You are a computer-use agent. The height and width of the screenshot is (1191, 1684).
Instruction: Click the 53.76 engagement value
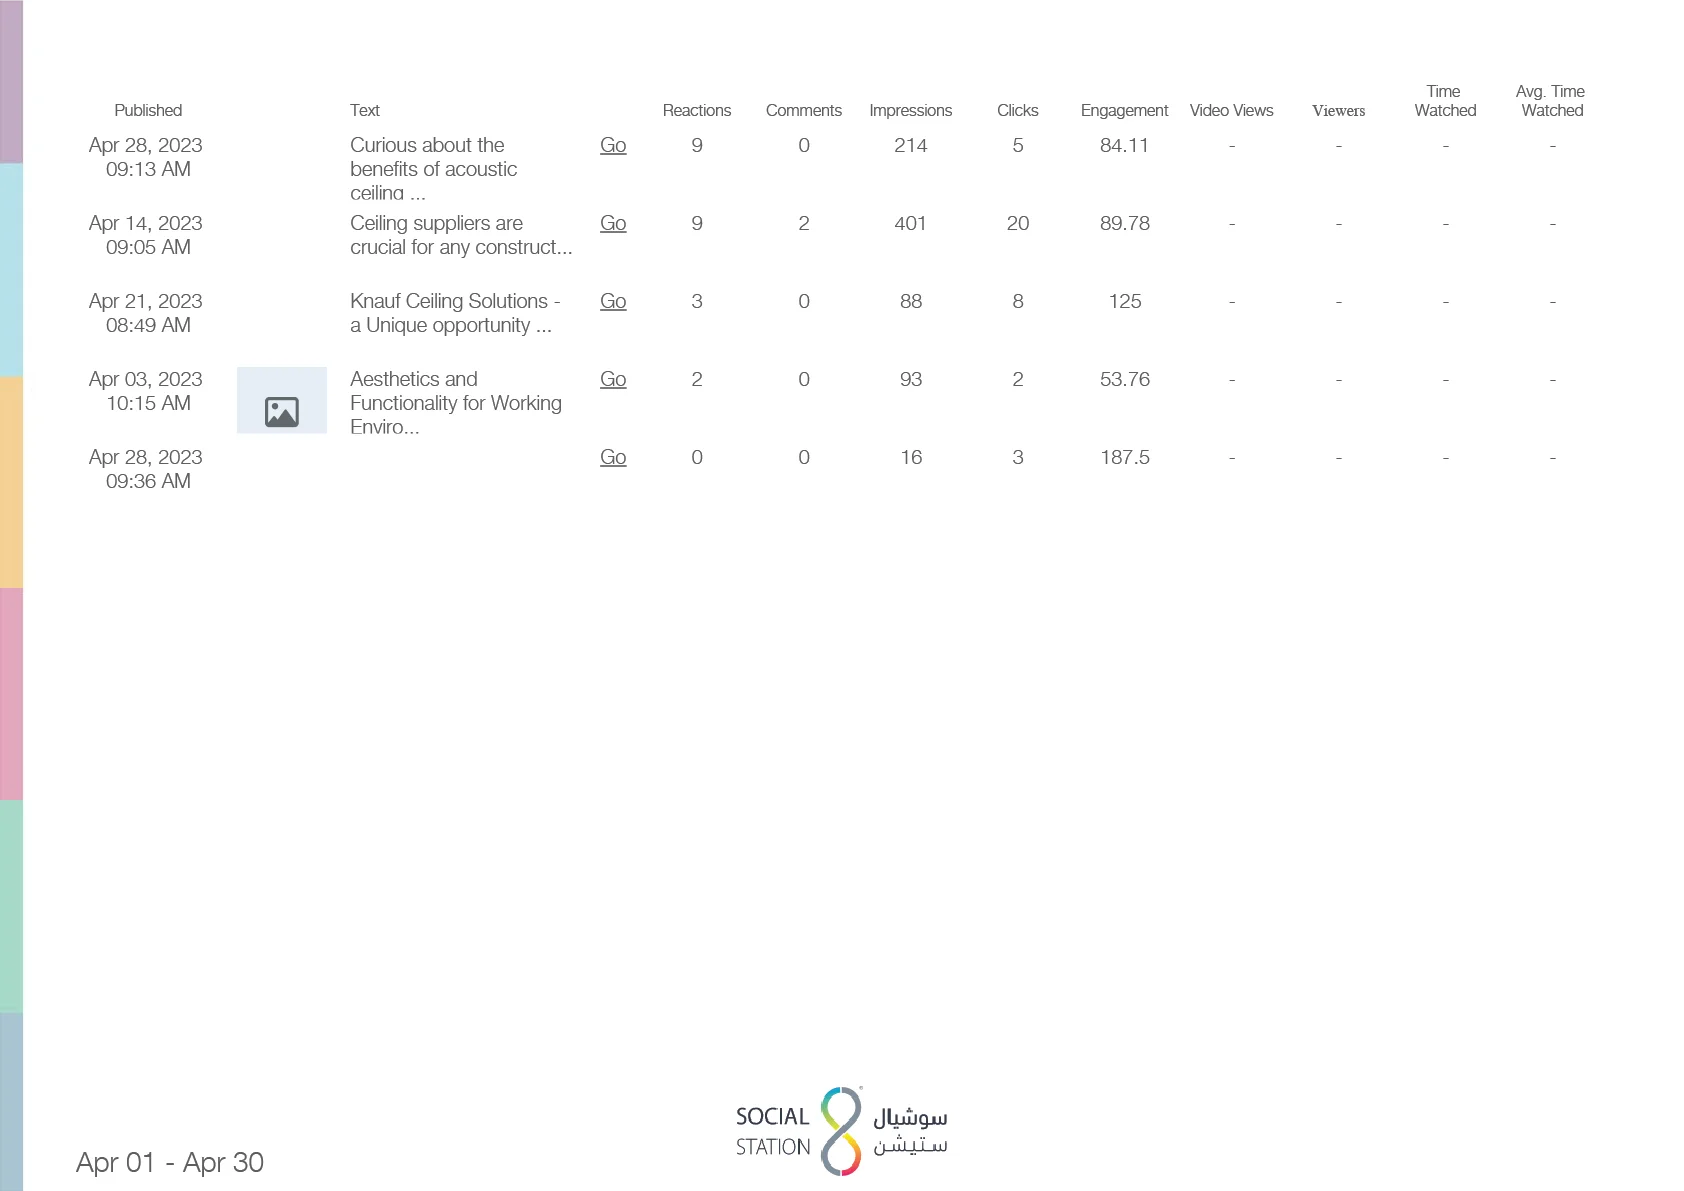coord(1125,379)
